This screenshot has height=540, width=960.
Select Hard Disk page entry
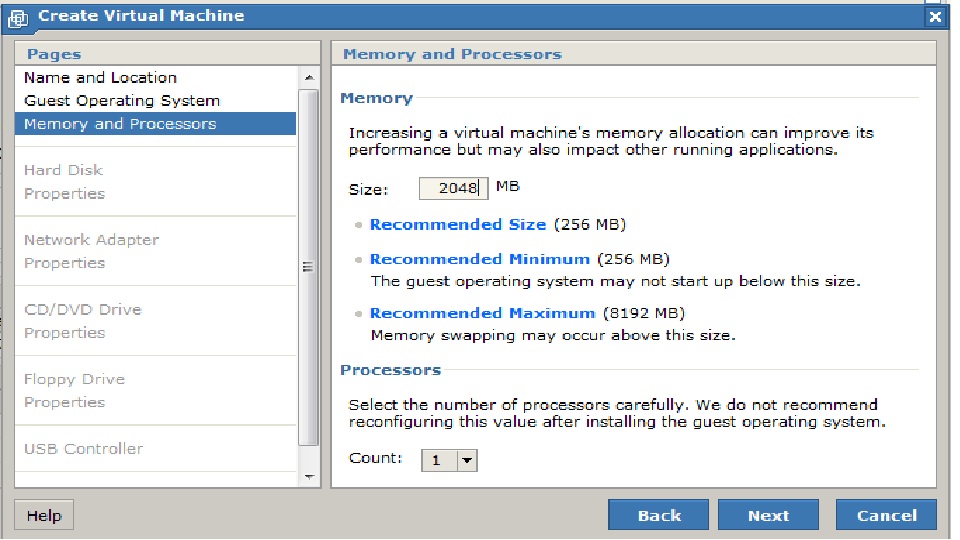[x=64, y=170]
